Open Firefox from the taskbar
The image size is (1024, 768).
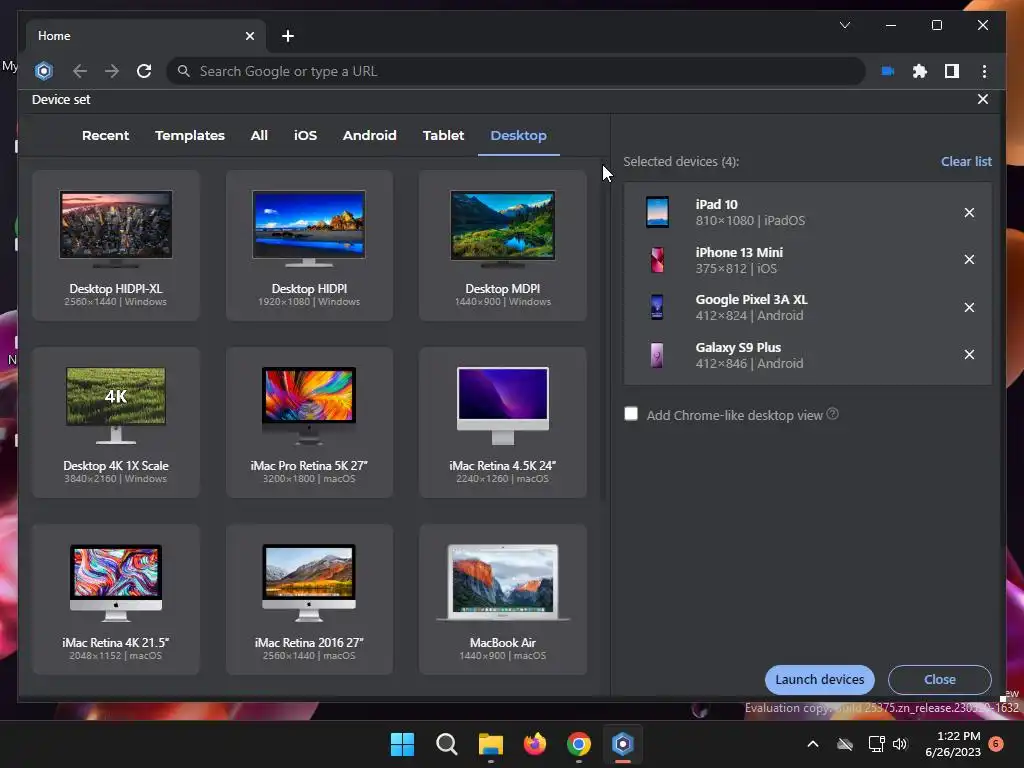pyautogui.click(x=535, y=744)
